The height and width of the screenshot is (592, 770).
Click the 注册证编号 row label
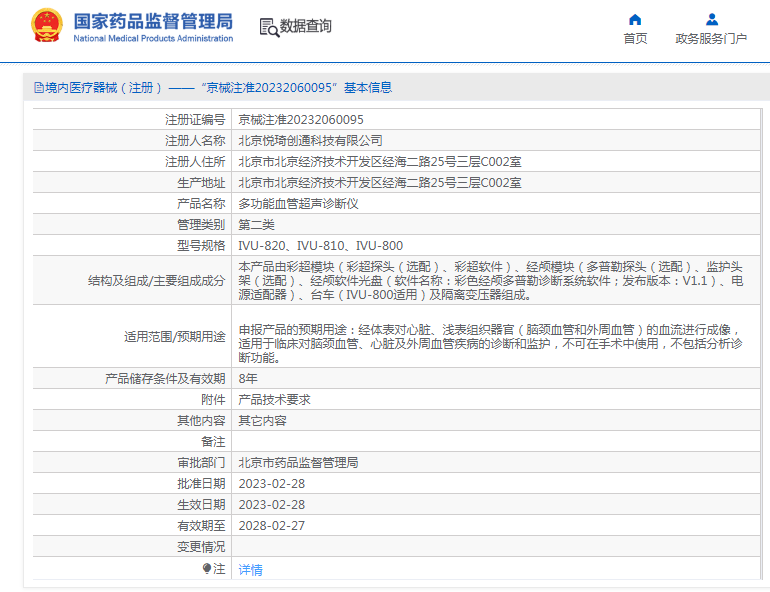pyautogui.click(x=195, y=120)
